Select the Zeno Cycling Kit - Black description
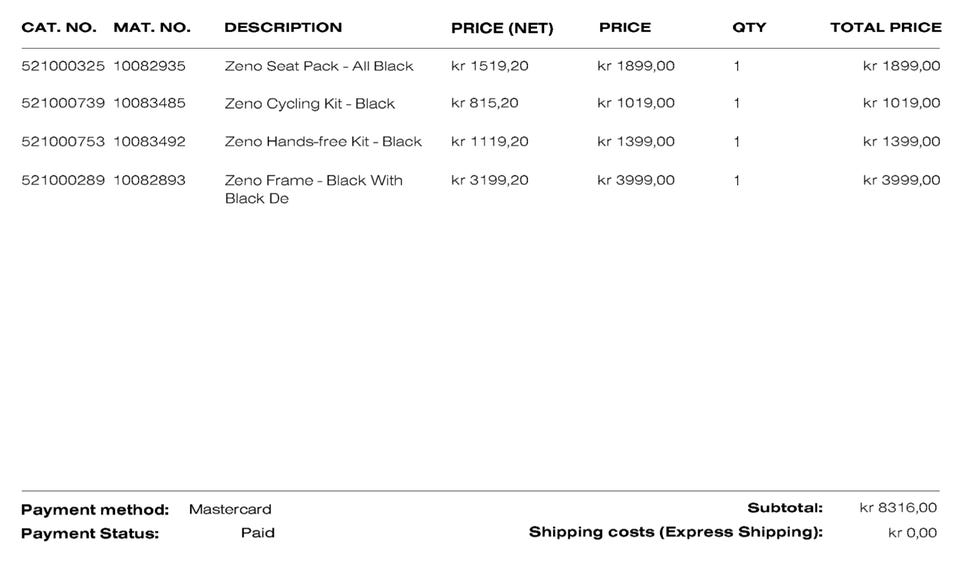 (x=310, y=103)
